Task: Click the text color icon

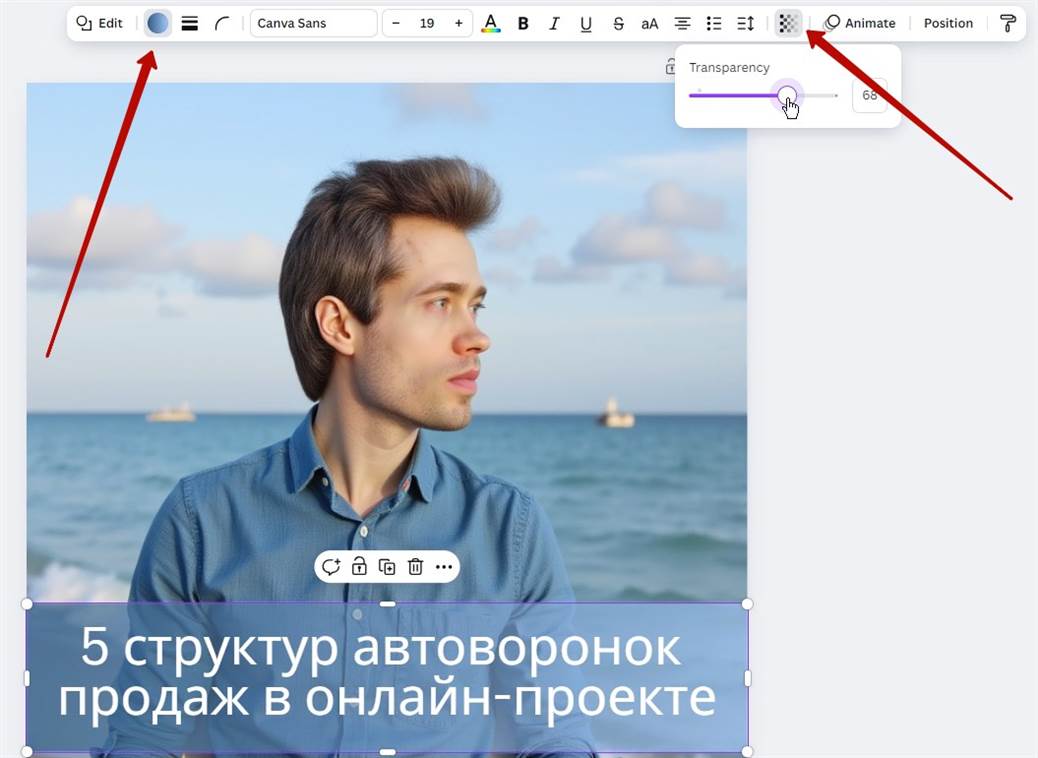Action: pos(490,23)
